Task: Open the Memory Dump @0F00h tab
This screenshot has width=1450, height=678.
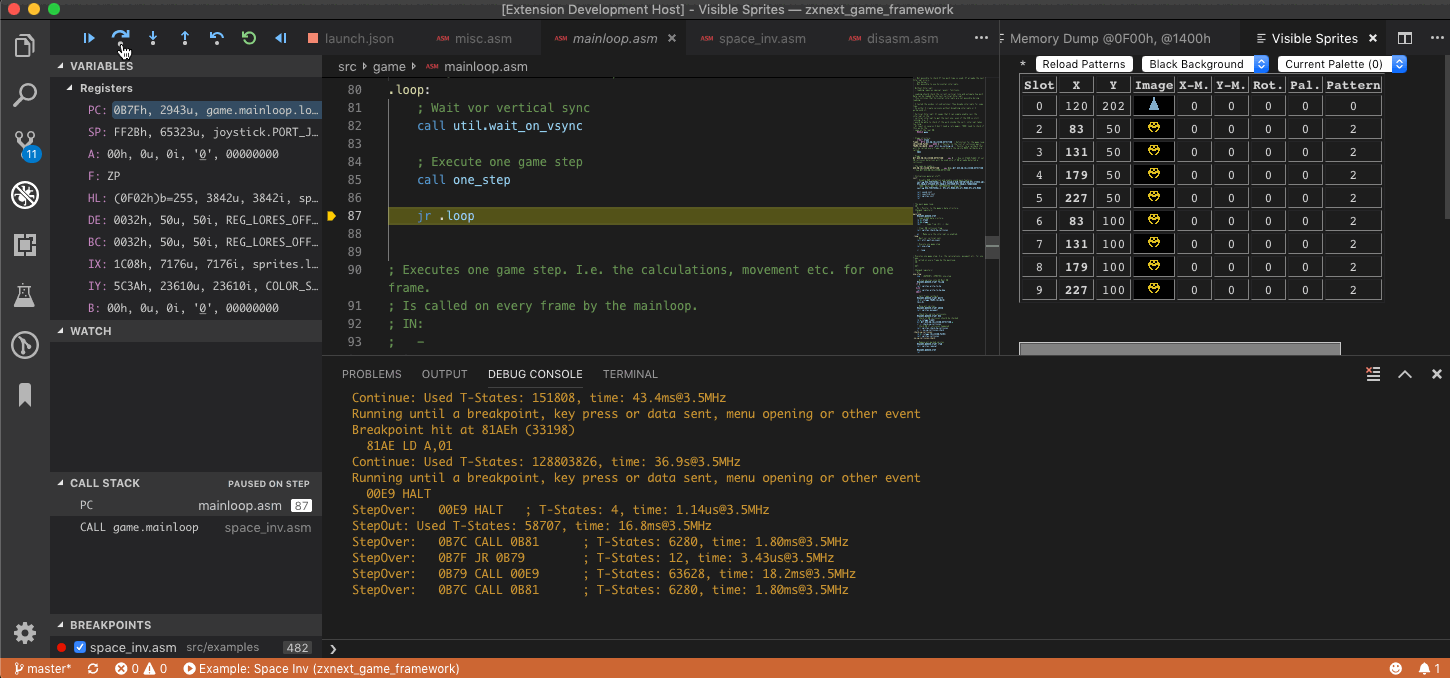Action: pyautogui.click(x=1110, y=39)
